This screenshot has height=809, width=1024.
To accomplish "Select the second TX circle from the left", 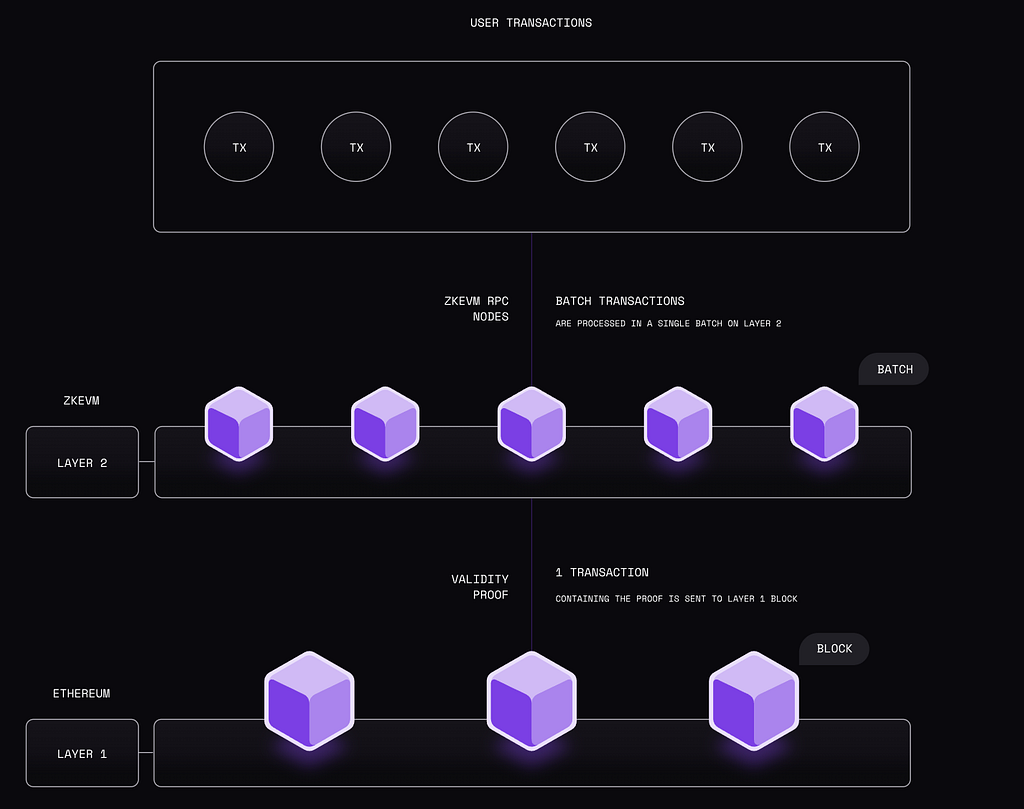I will point(356,147).
